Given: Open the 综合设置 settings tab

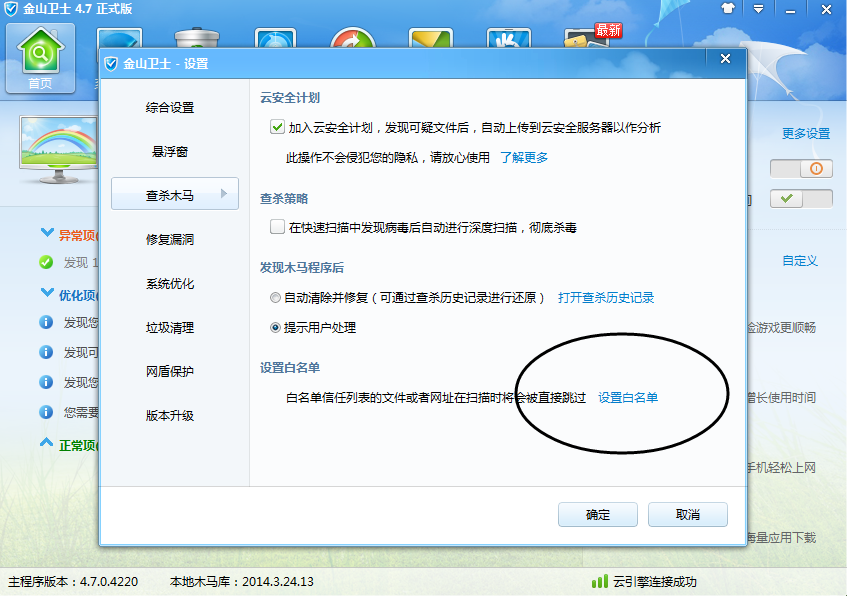Looking at the screenshot, I should [170, 108].
